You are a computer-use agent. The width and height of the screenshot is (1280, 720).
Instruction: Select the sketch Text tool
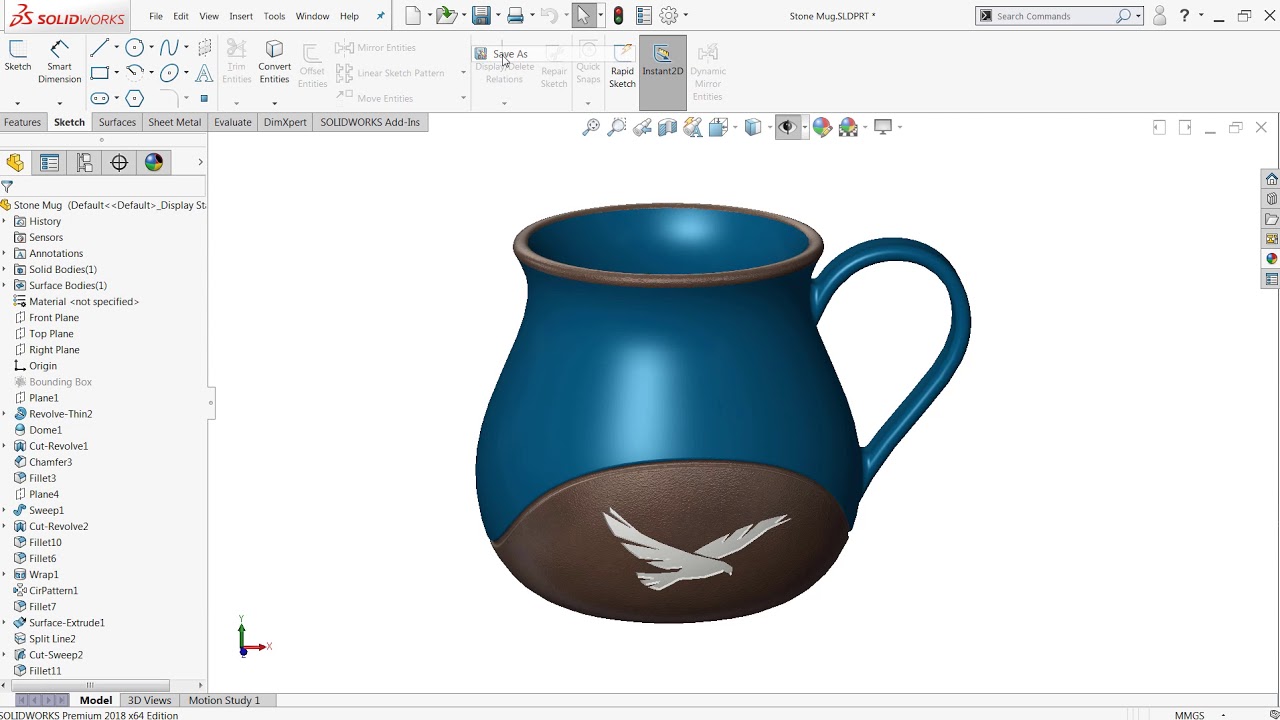pos(204,72)
